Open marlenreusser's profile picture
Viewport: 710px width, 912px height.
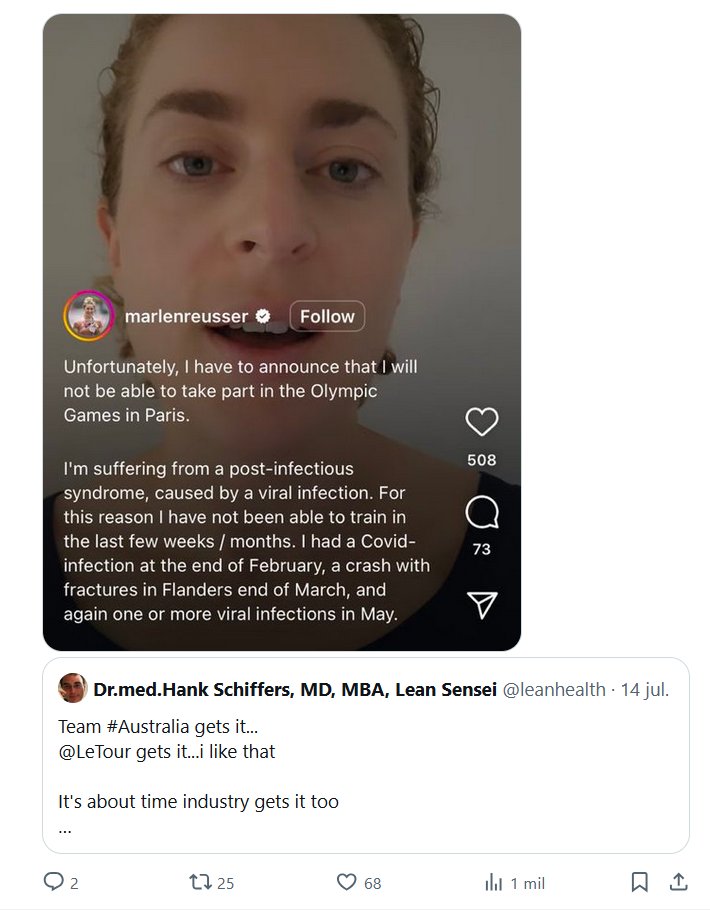click(x=88, y=317)
